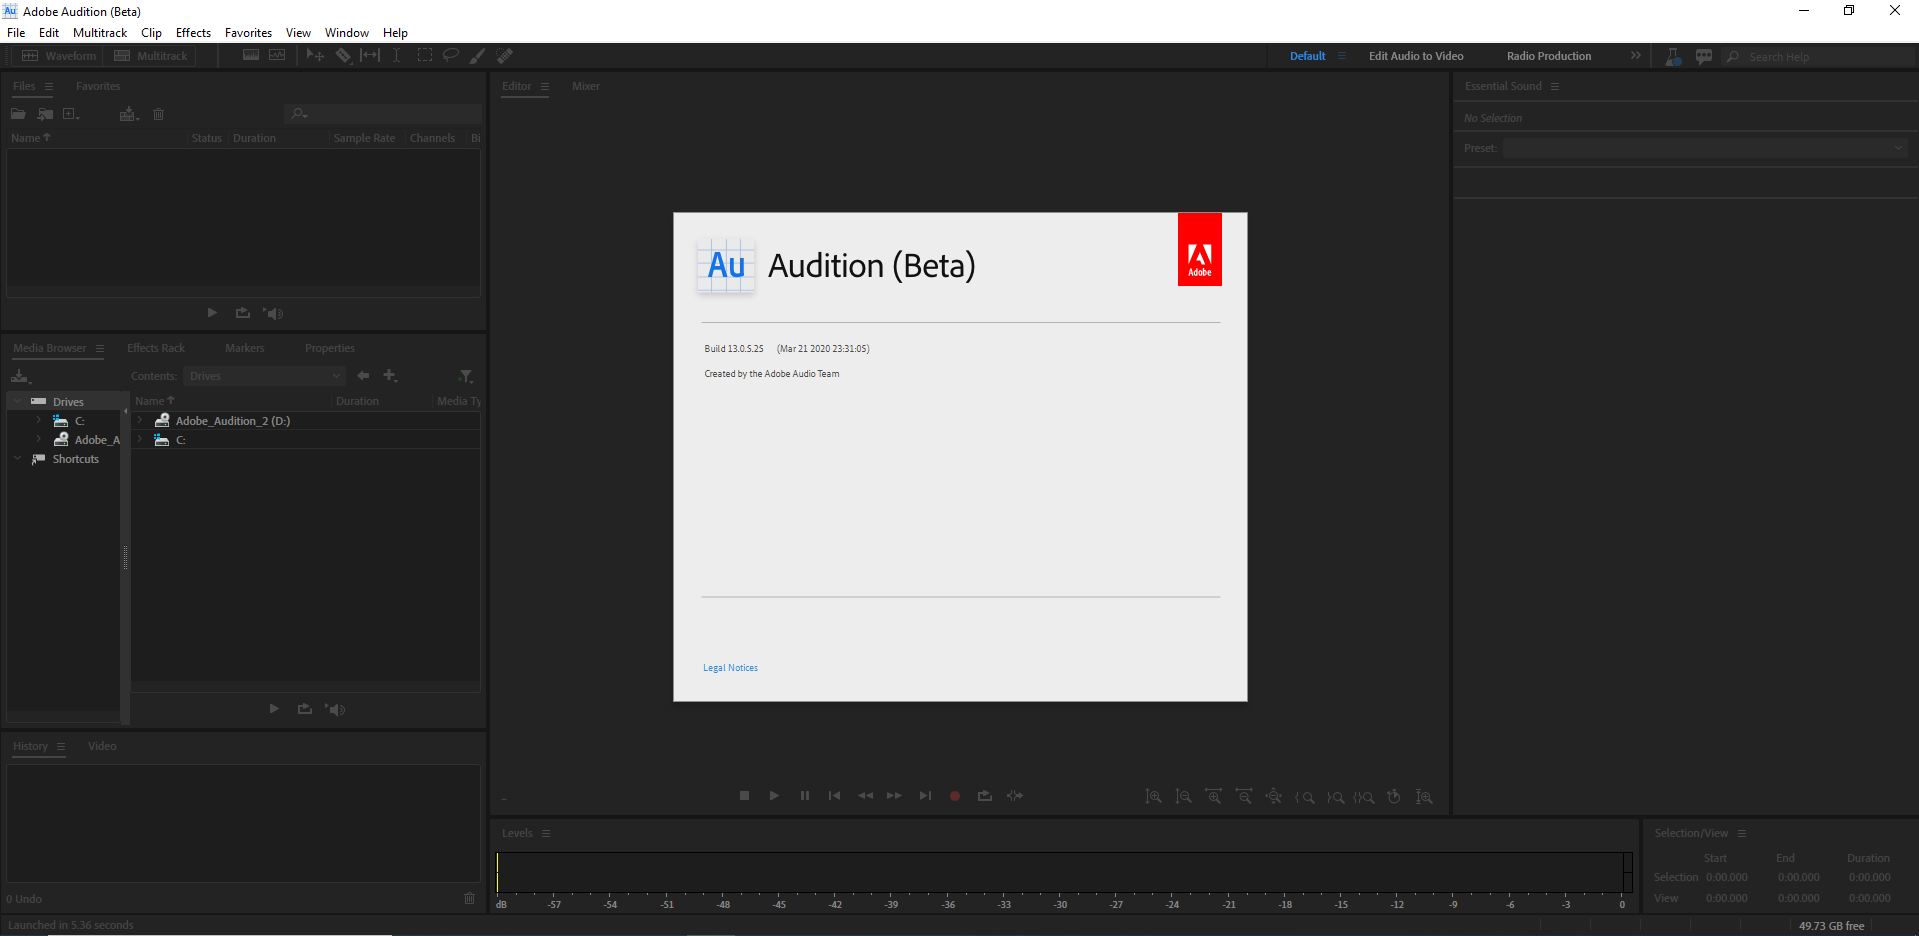Switch to Video tab
The image size is (1919, 936).
pyautogui.click(x=102, y=746)
